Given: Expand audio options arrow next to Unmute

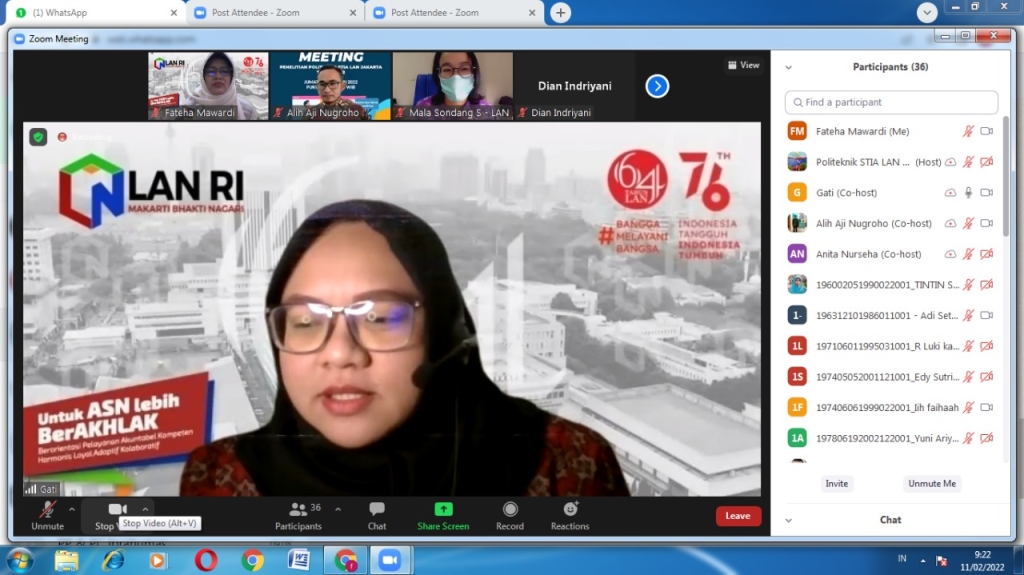Looking at the screenshot, I should point(72,509).
